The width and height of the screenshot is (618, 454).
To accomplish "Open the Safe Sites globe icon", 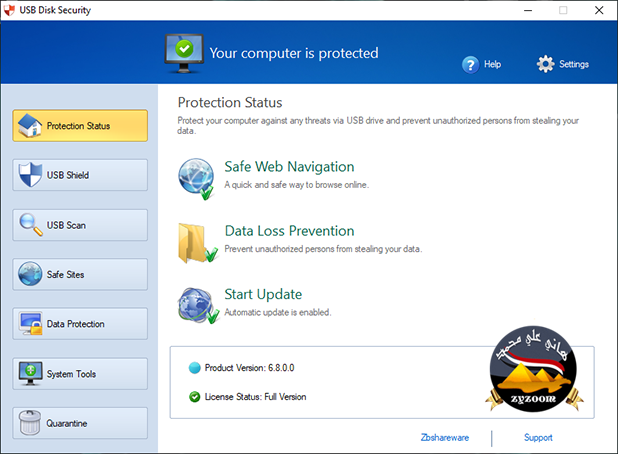I will pos(30,274).
